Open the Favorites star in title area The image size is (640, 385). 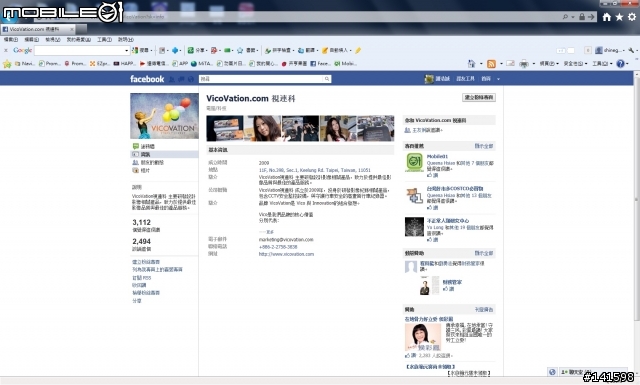pos(619,17)
